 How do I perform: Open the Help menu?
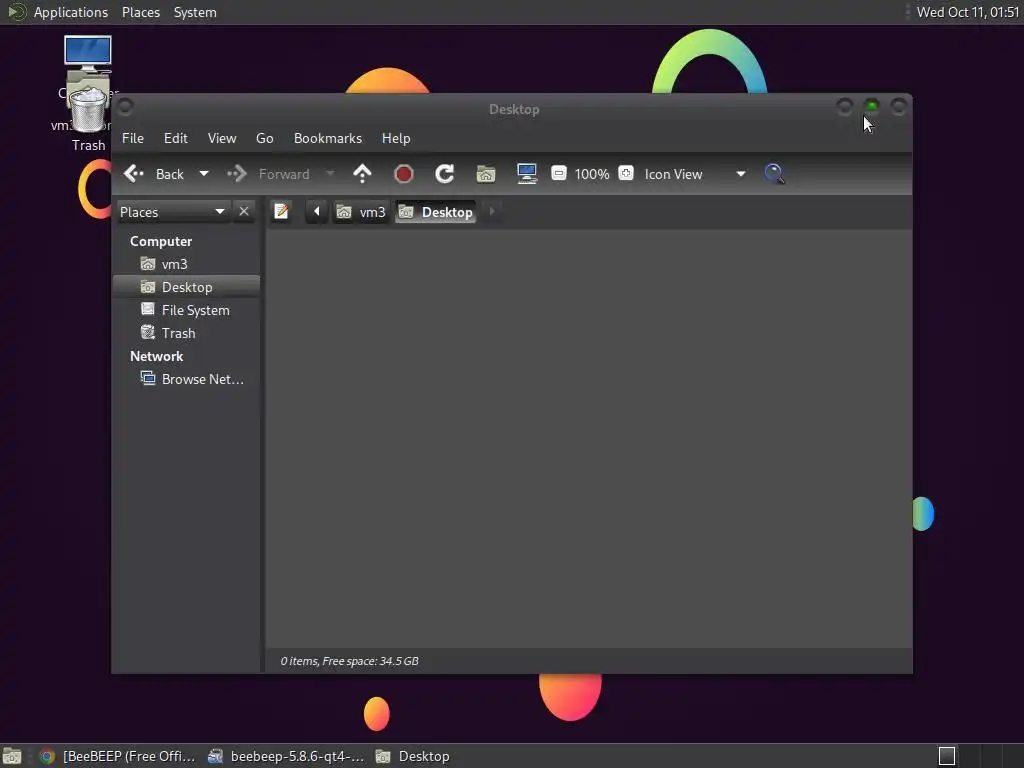pos(396,138)
